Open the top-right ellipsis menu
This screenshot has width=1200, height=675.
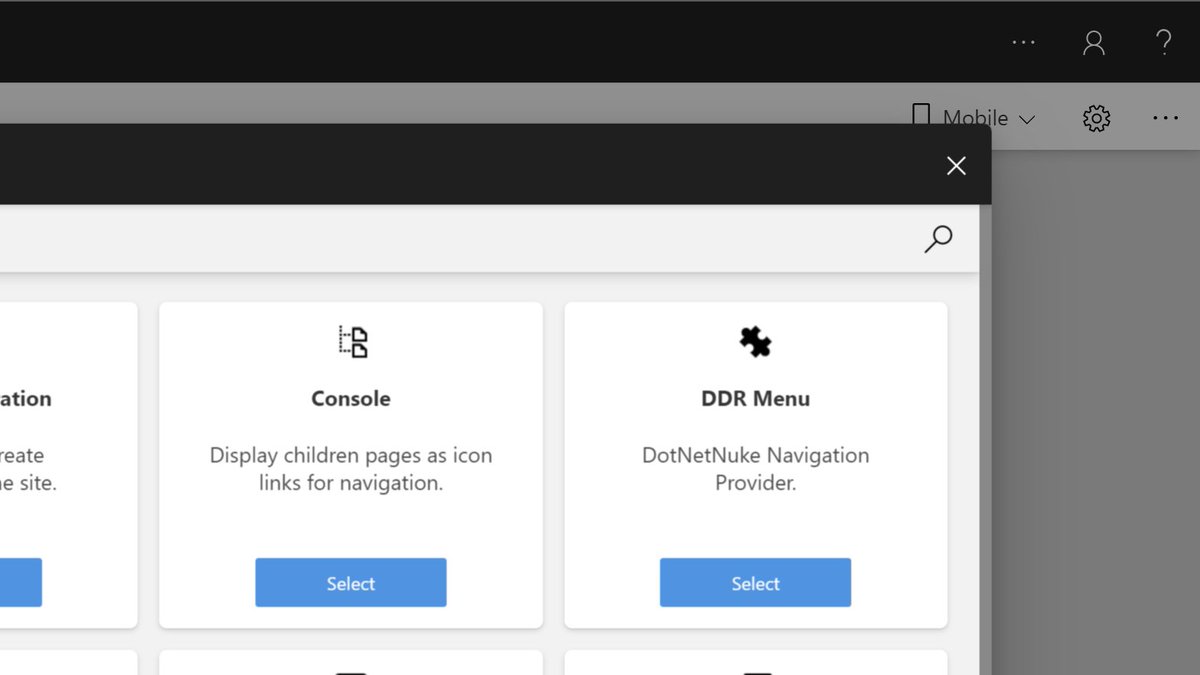1023,42
